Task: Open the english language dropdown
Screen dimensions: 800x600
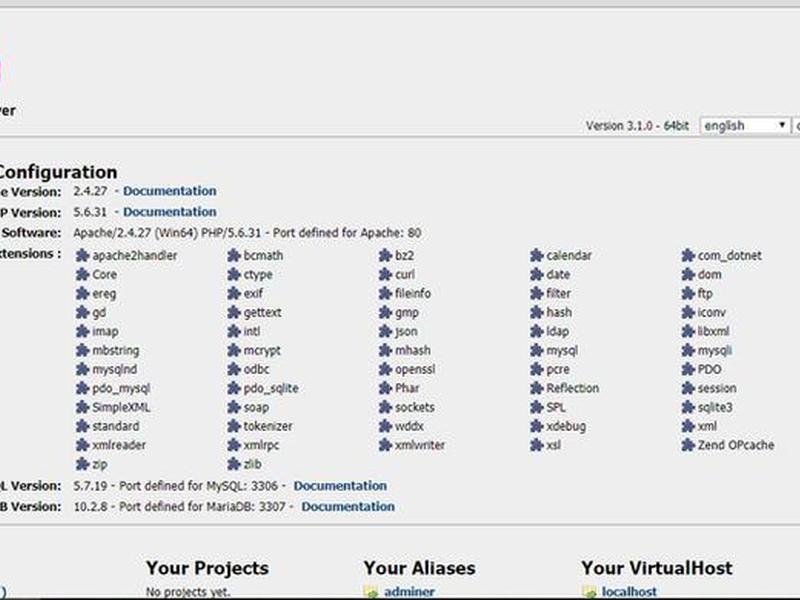Action: coord(744,126)
